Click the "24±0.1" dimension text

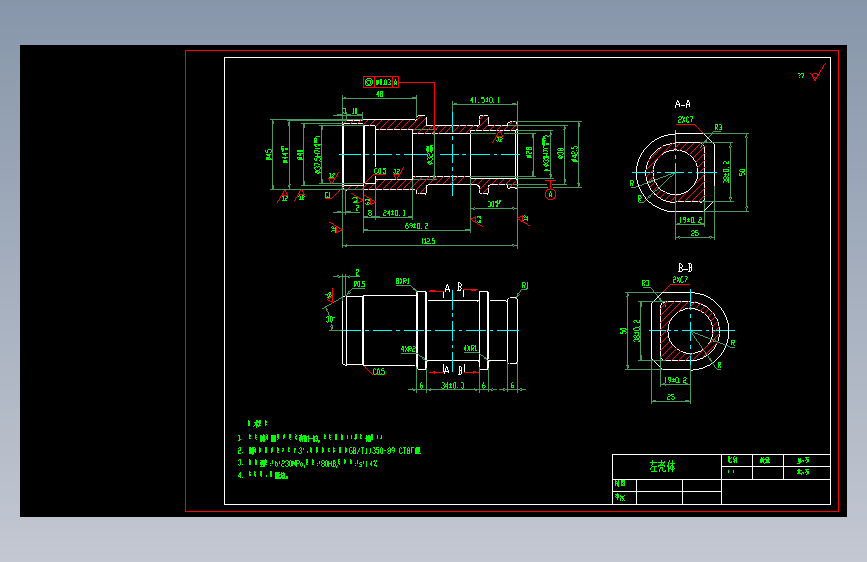point(394,213)
